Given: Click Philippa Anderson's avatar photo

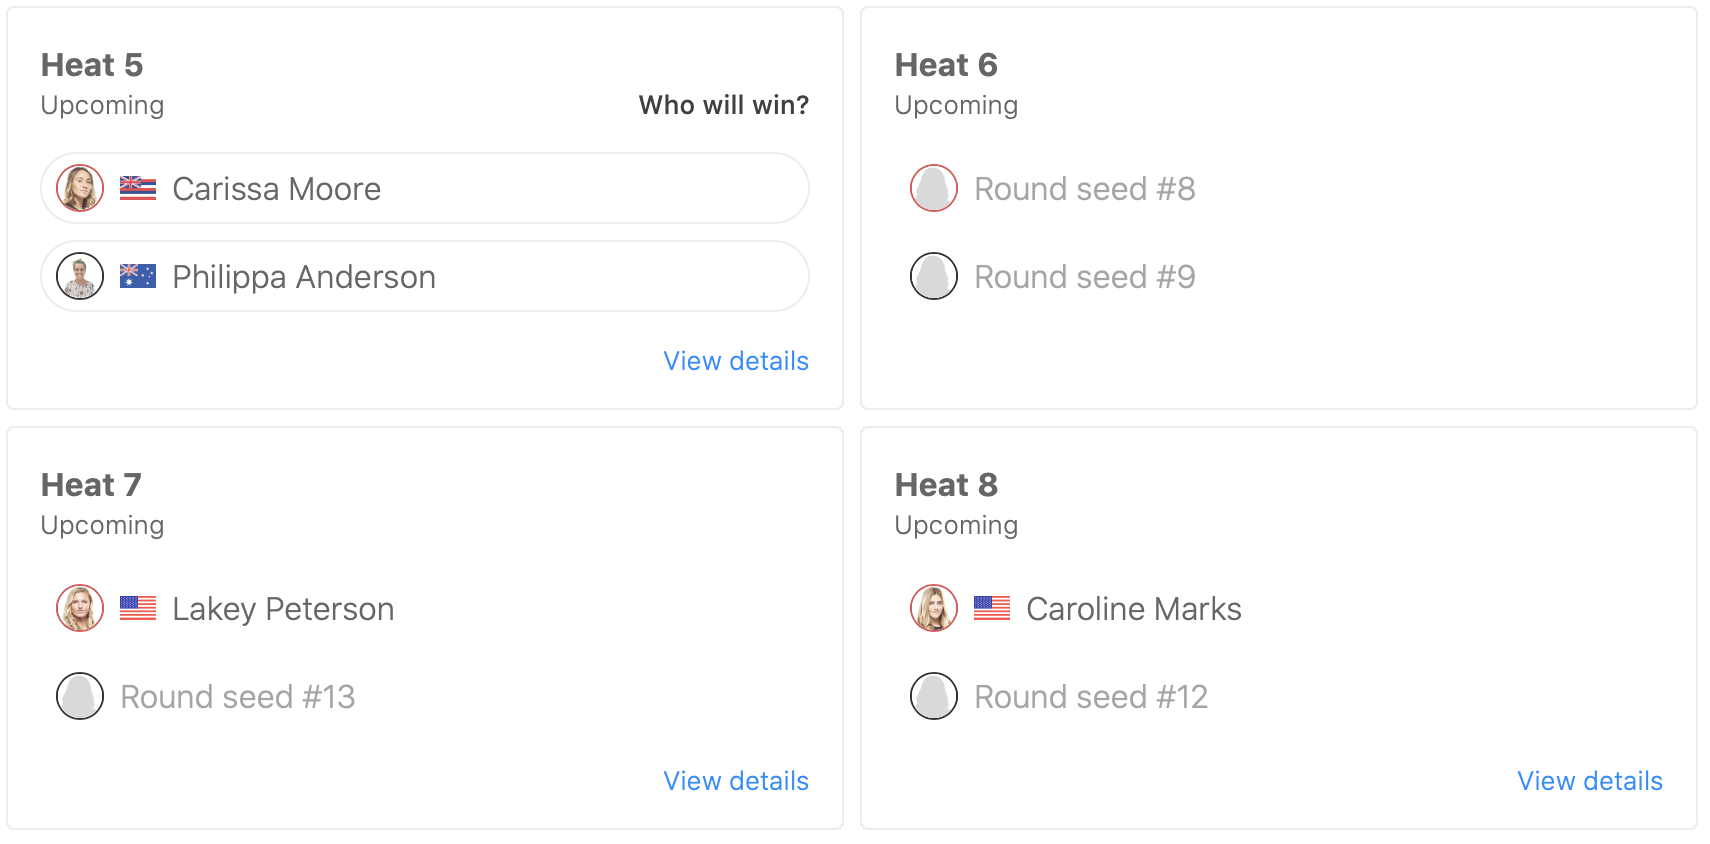Looking at the screenshot, I should (80, 276).
